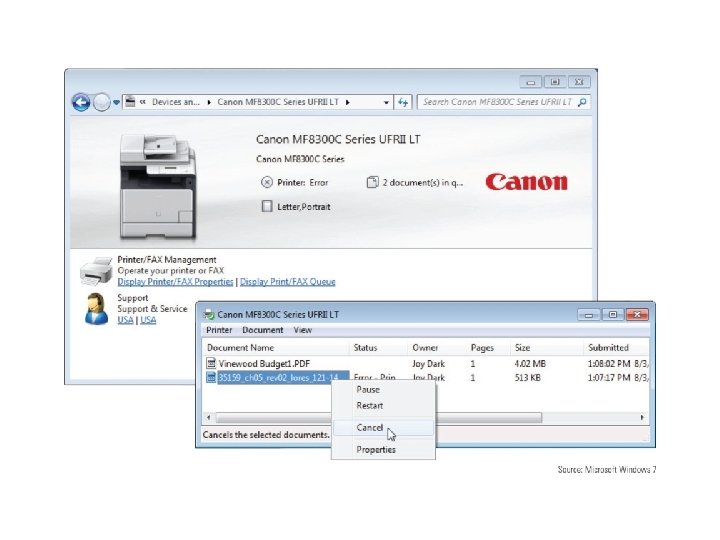This screenshot has width=720, height=540.
Task: Select the Canon MF8300C breadcrumb in the address bar
Action: [278, 102]
